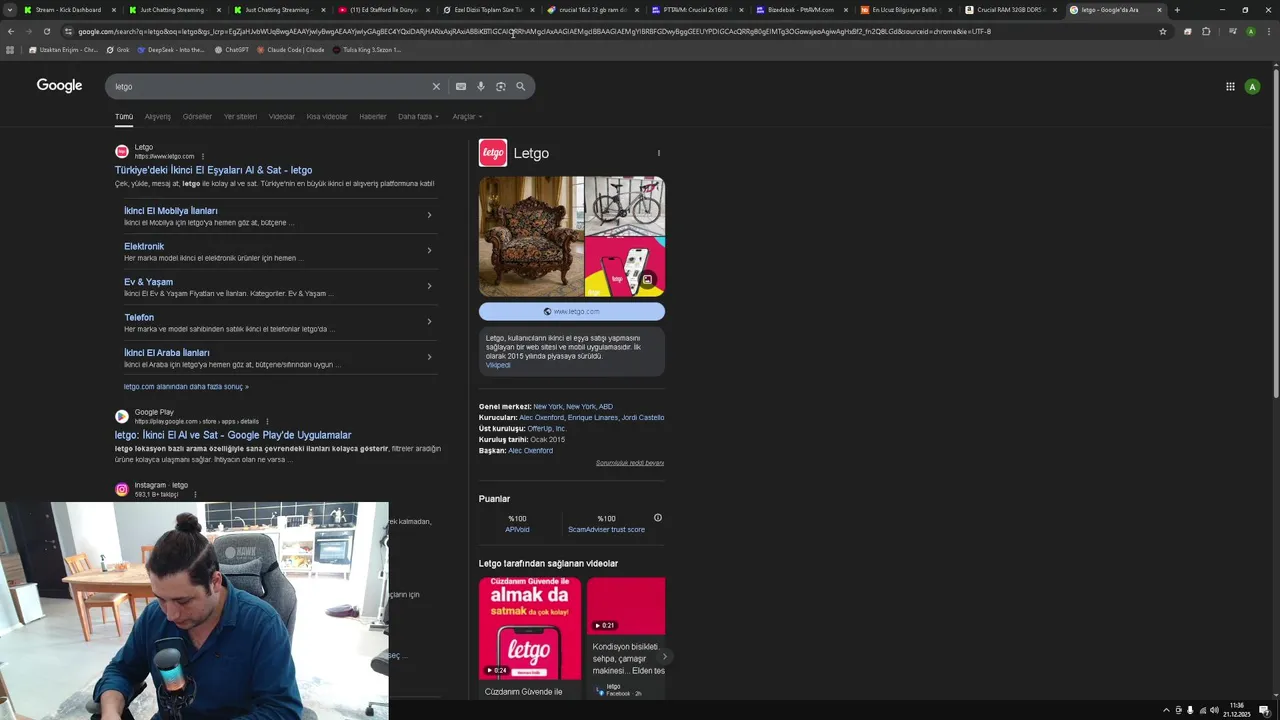
Task: Open more options for the Letgo result
Action: click(203, 156)
